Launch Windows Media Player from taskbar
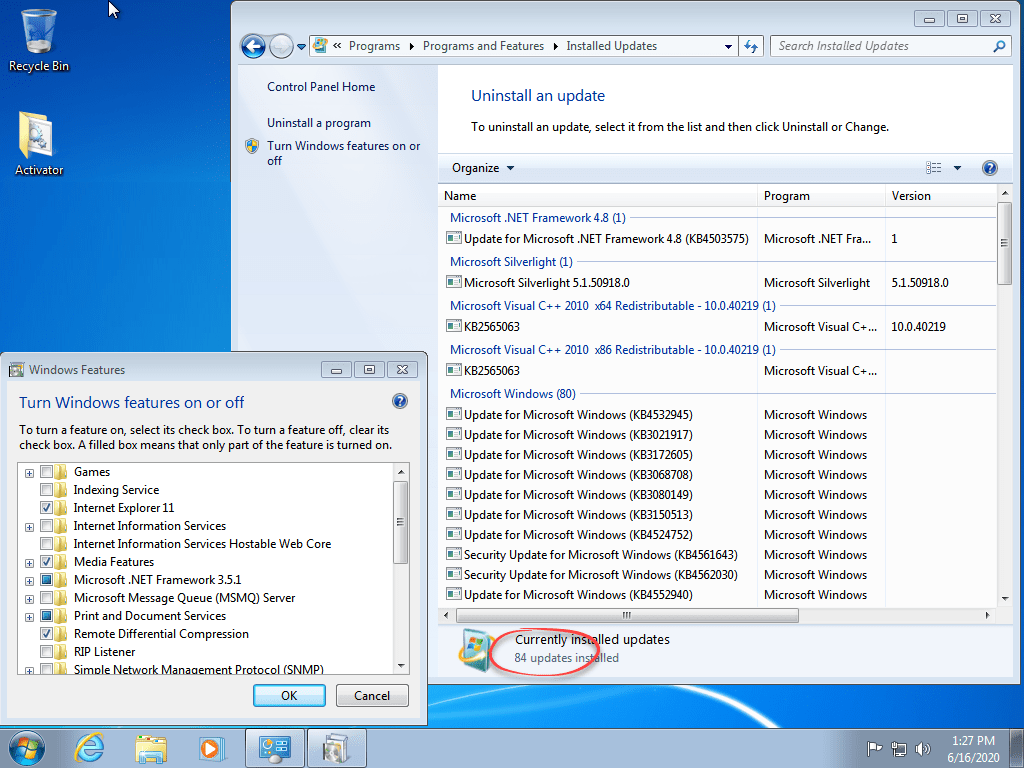The image size is (1024, 768). [212, 748]
